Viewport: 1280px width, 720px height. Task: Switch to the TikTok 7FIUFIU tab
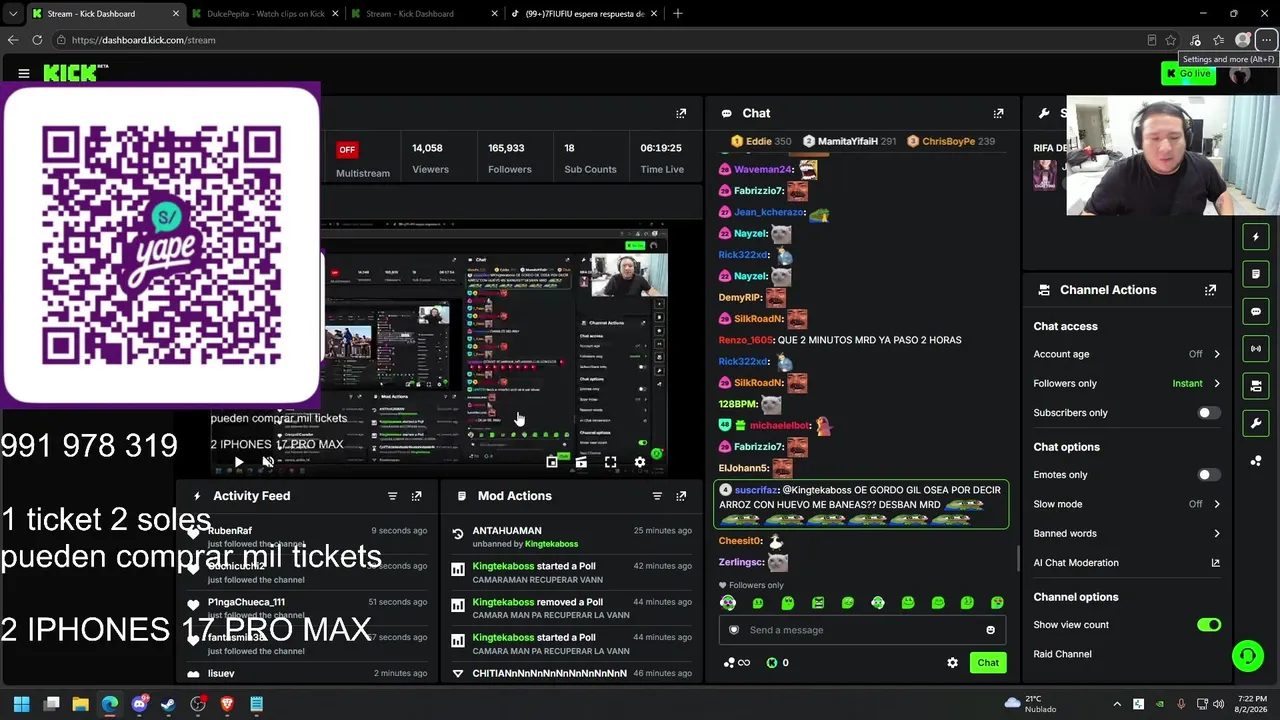[584, 14]
